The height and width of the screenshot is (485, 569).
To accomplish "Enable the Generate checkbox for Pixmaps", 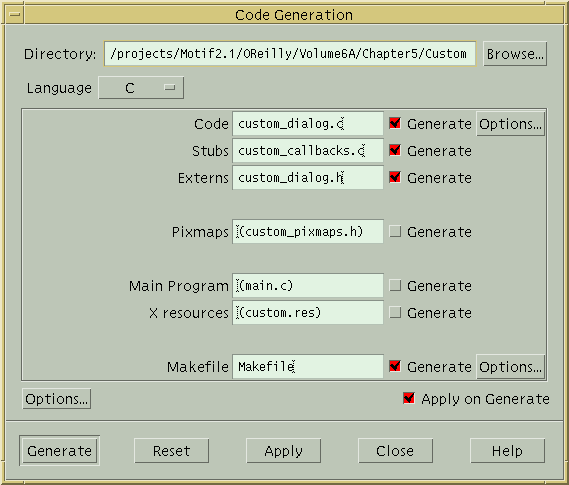I will coord(395,231).
